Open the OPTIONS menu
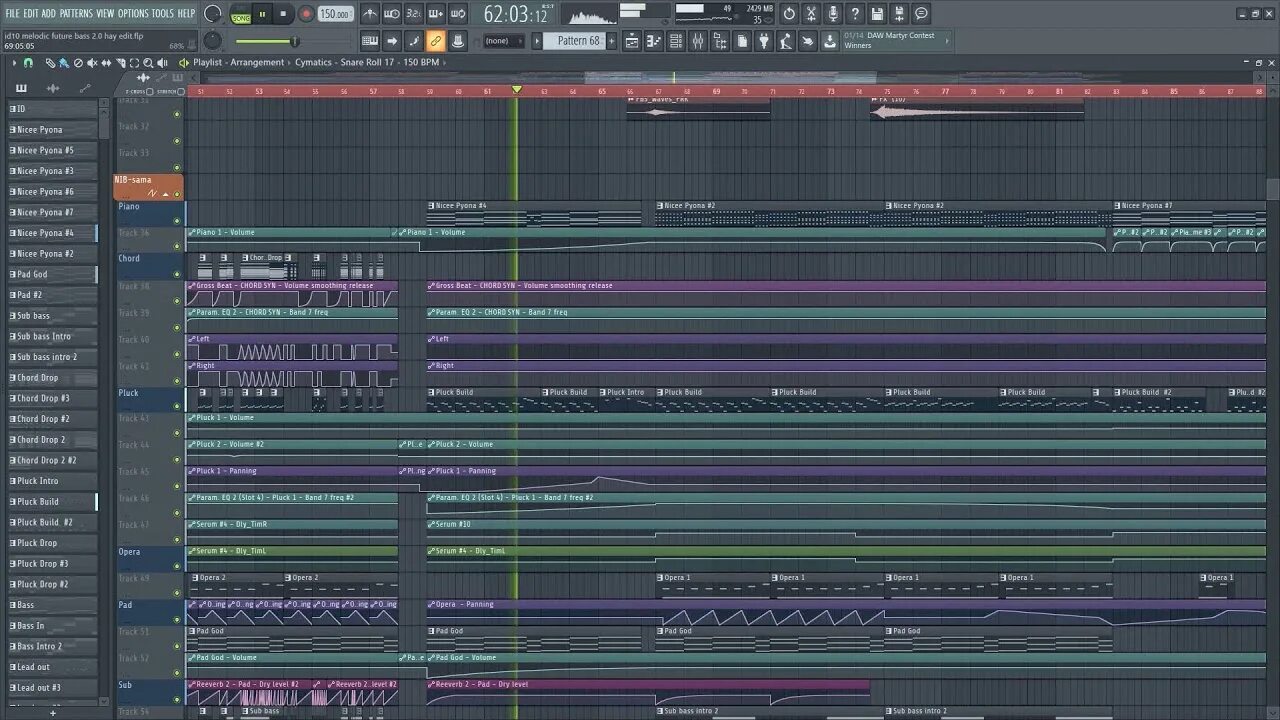The image size is (1280, 720). (x=133, y=13)
